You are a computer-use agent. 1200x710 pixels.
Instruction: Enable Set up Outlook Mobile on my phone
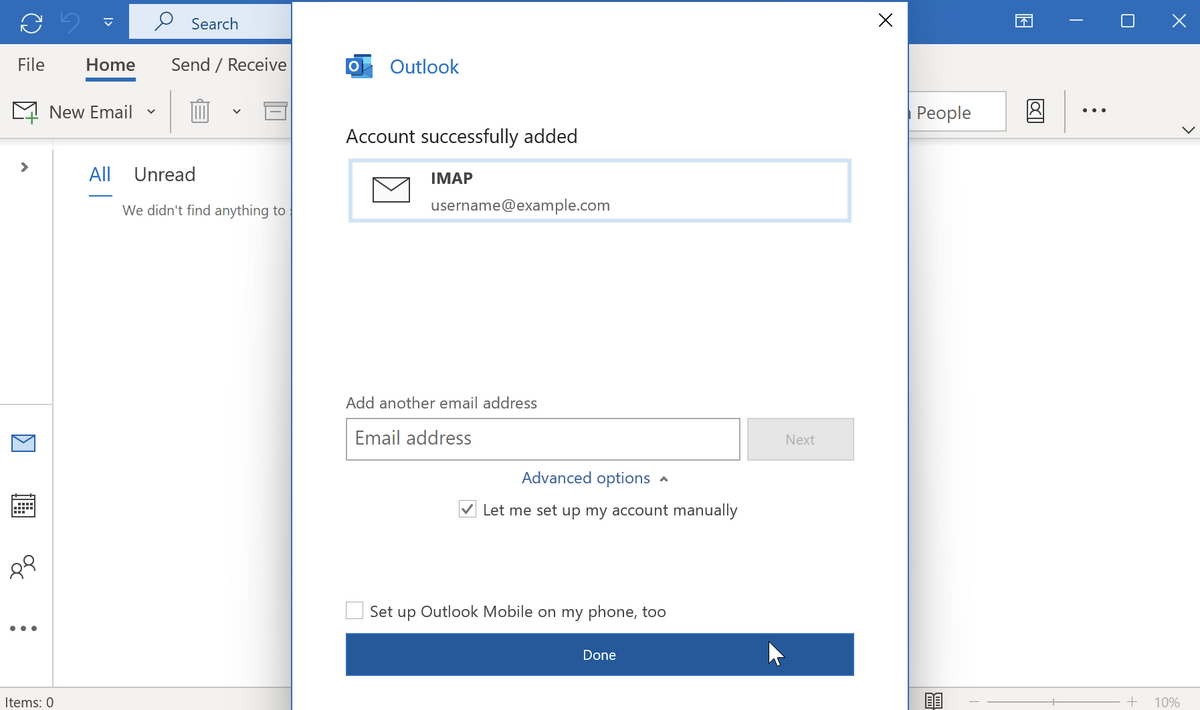pos(354,610)
